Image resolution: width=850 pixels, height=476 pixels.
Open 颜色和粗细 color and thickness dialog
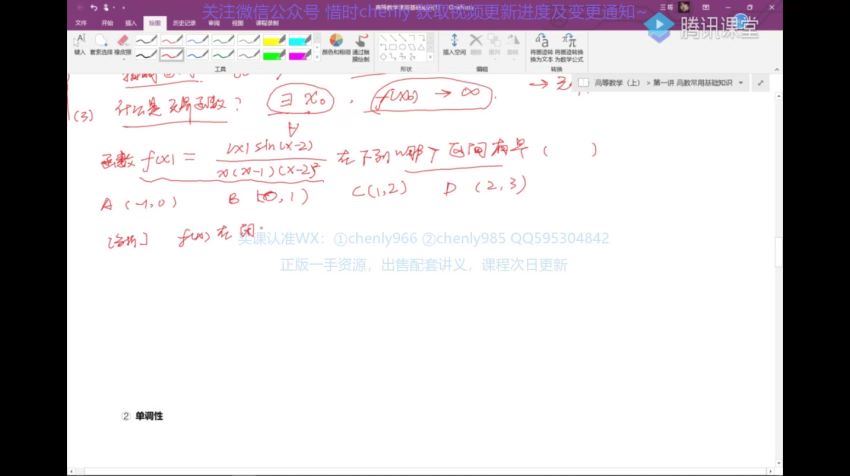[x=336, y=44]
